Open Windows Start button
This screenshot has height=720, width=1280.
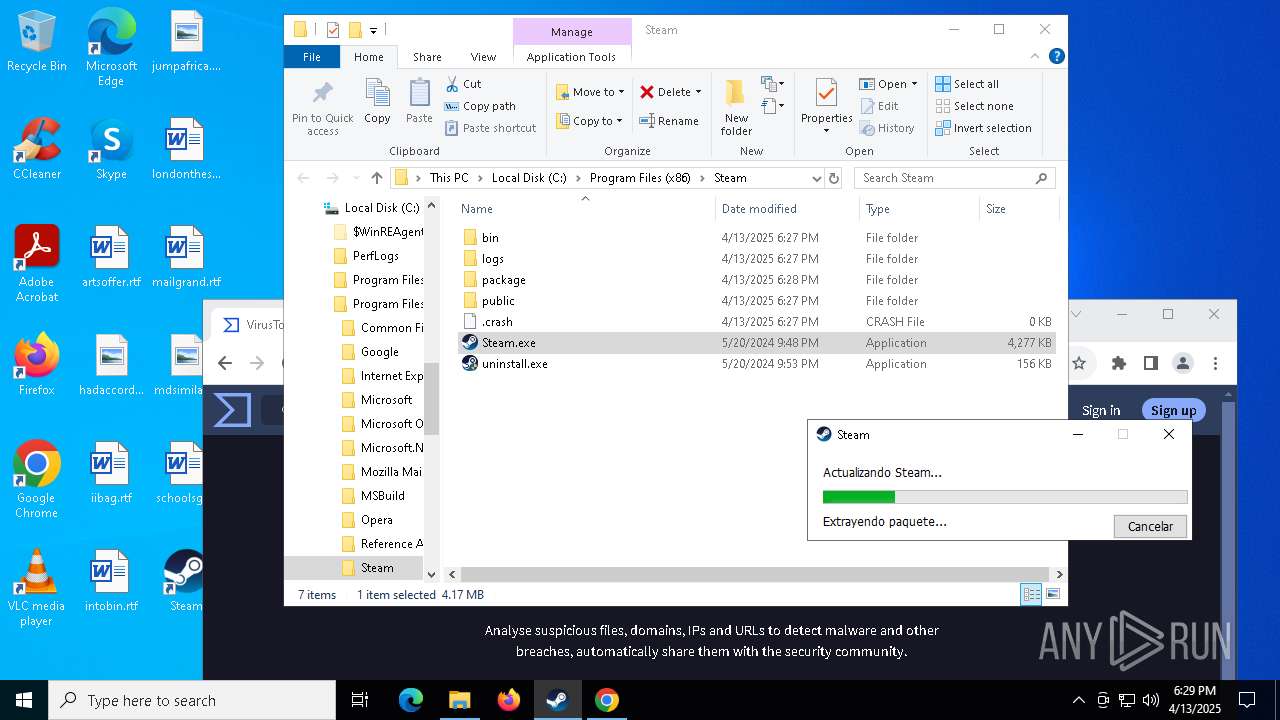[24, 700]
